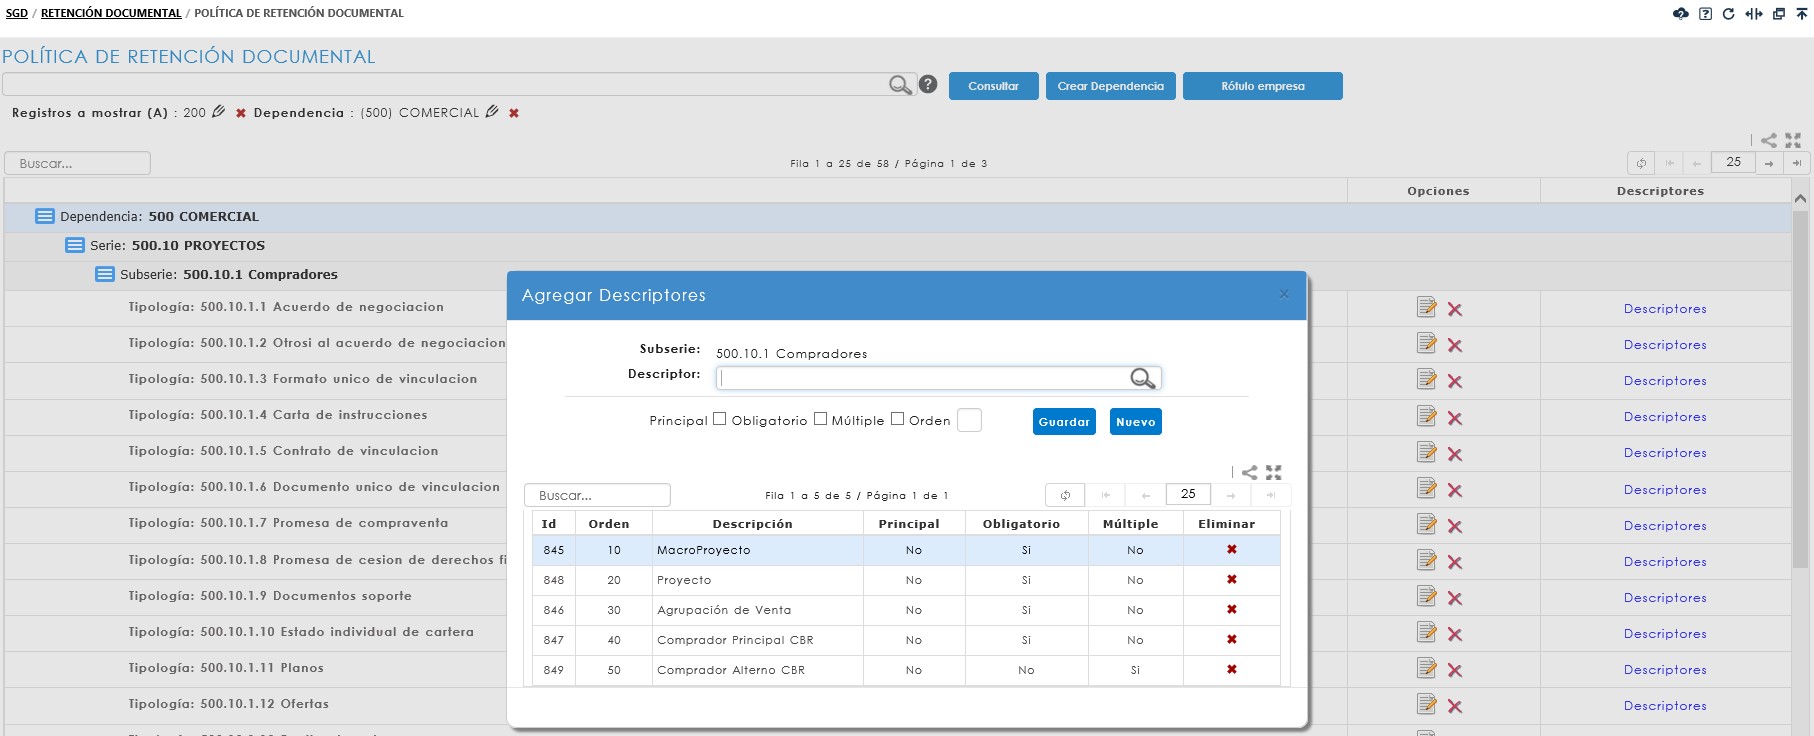Jump to last page in main grid pager
1814x736 pixels.
pos(1797,163)
